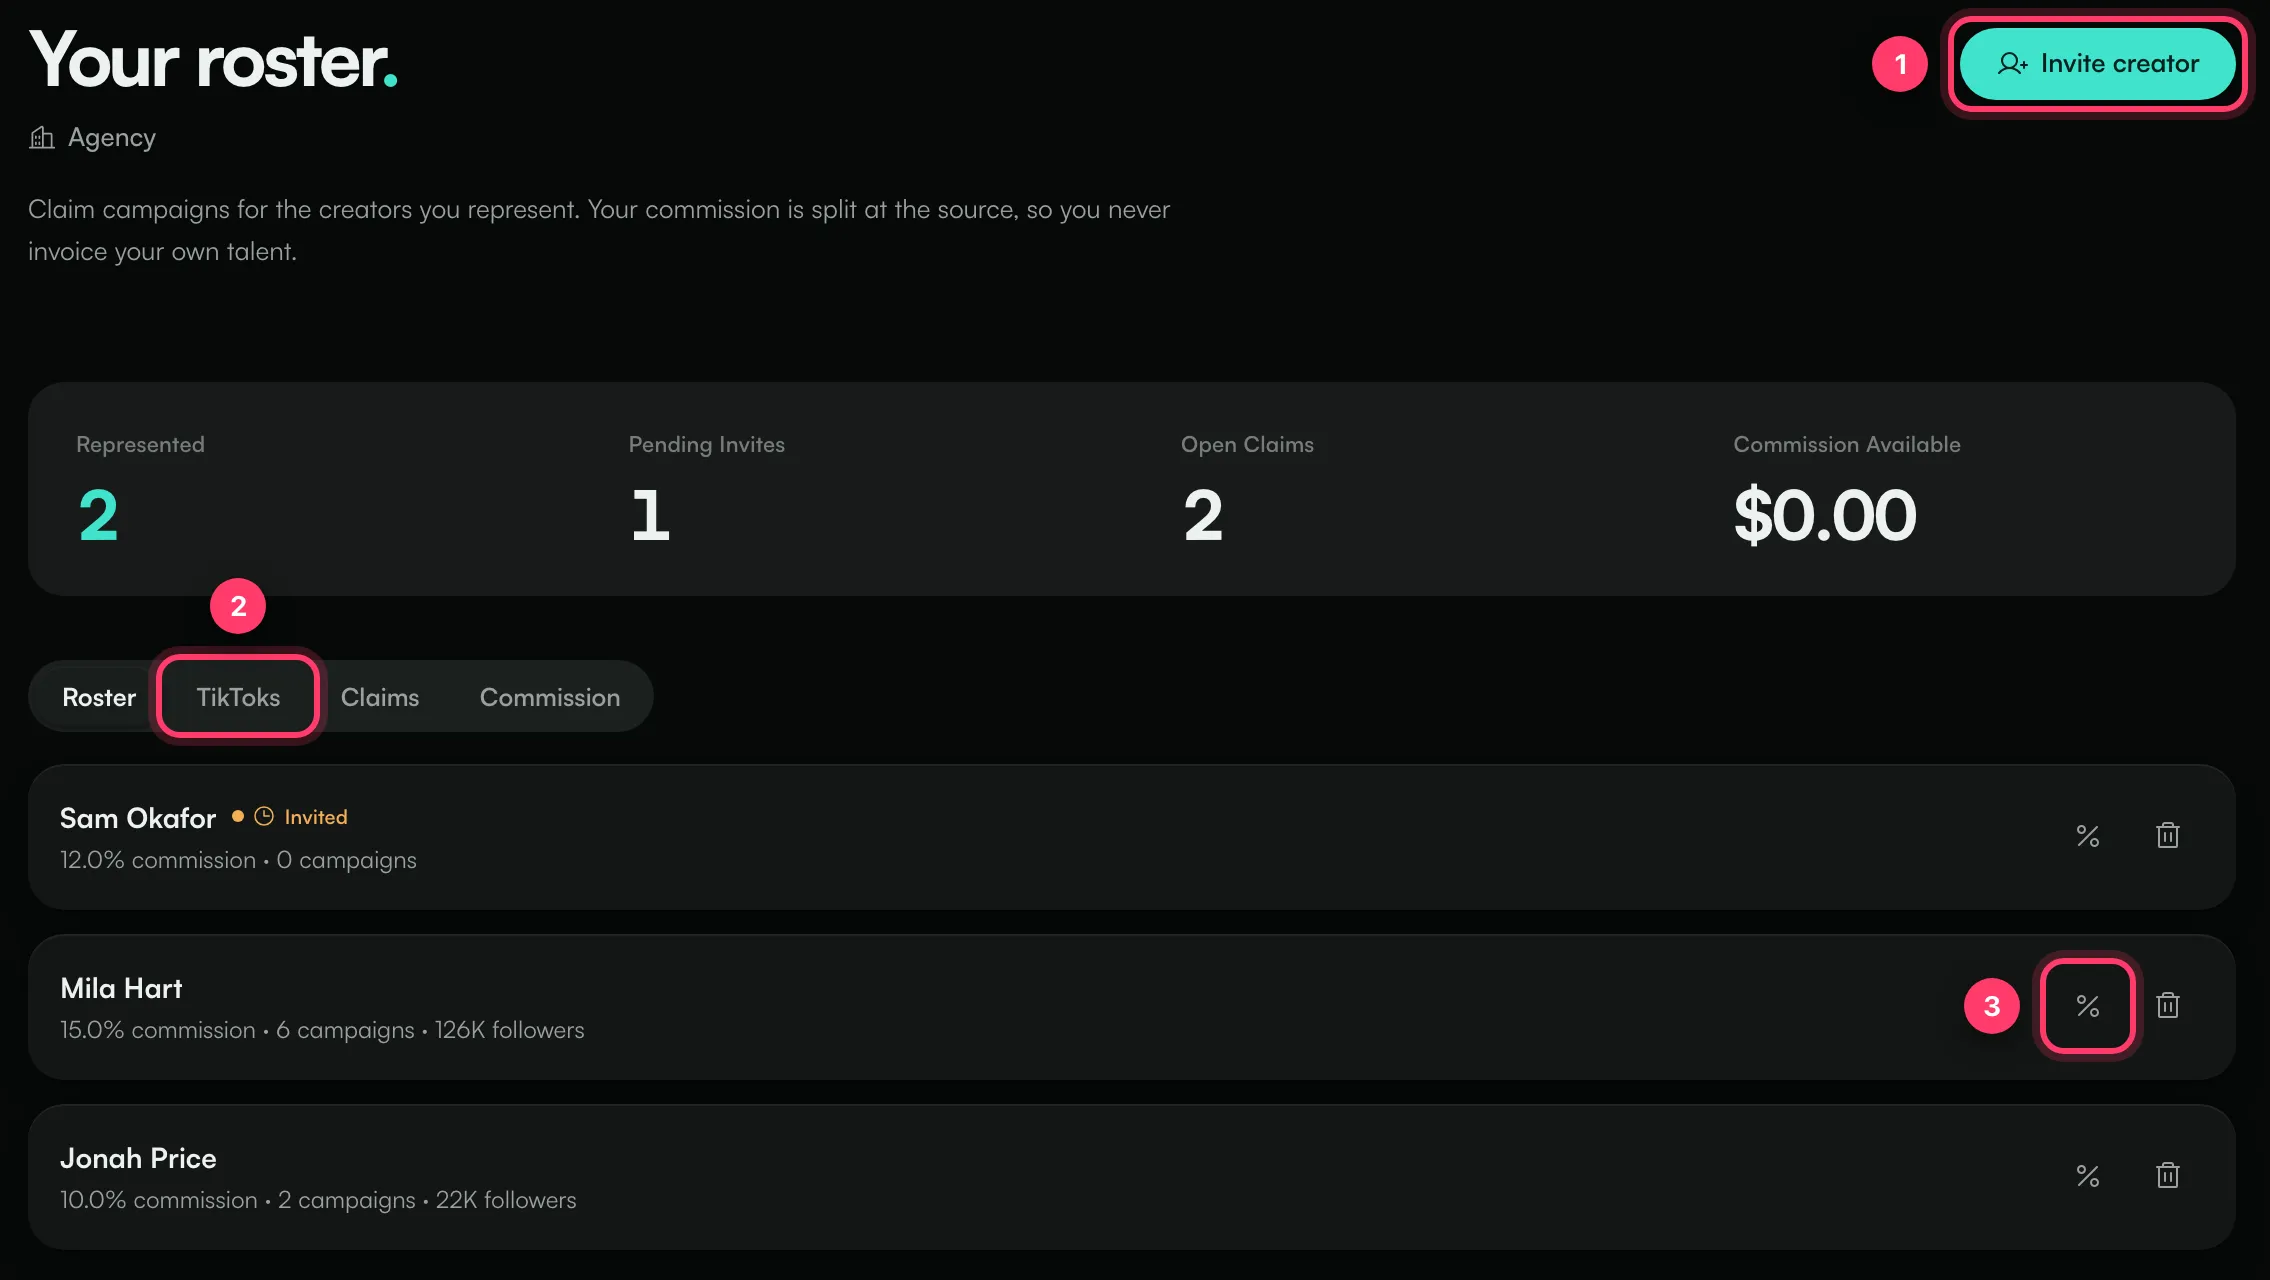
Task: Click the Invite creator button
Action: (x=2097, y=64)
